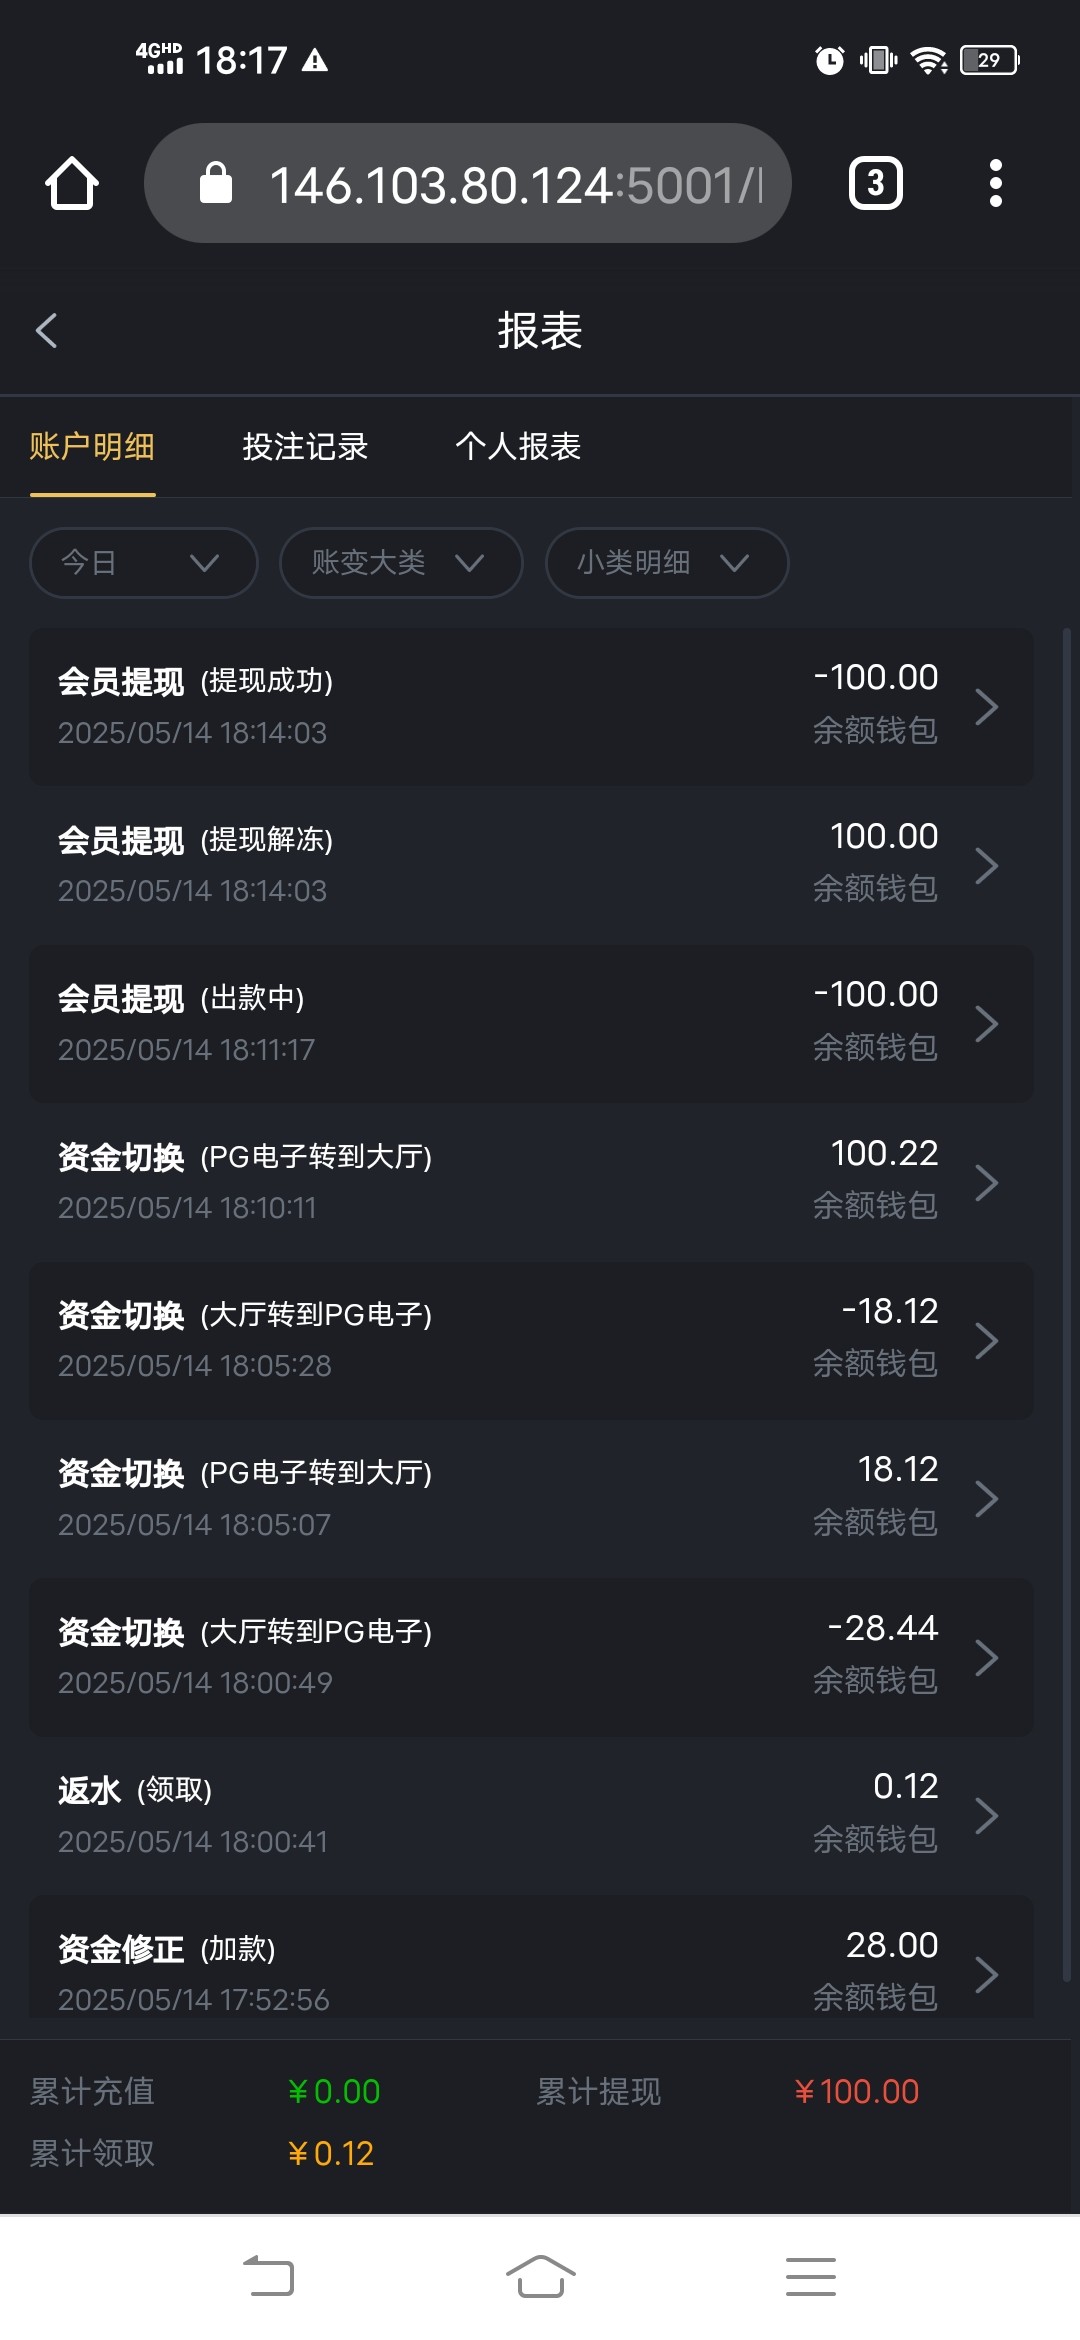Go back using the header back arrow
This screenshot has height=2340, width=1080.
click(47, 330)
